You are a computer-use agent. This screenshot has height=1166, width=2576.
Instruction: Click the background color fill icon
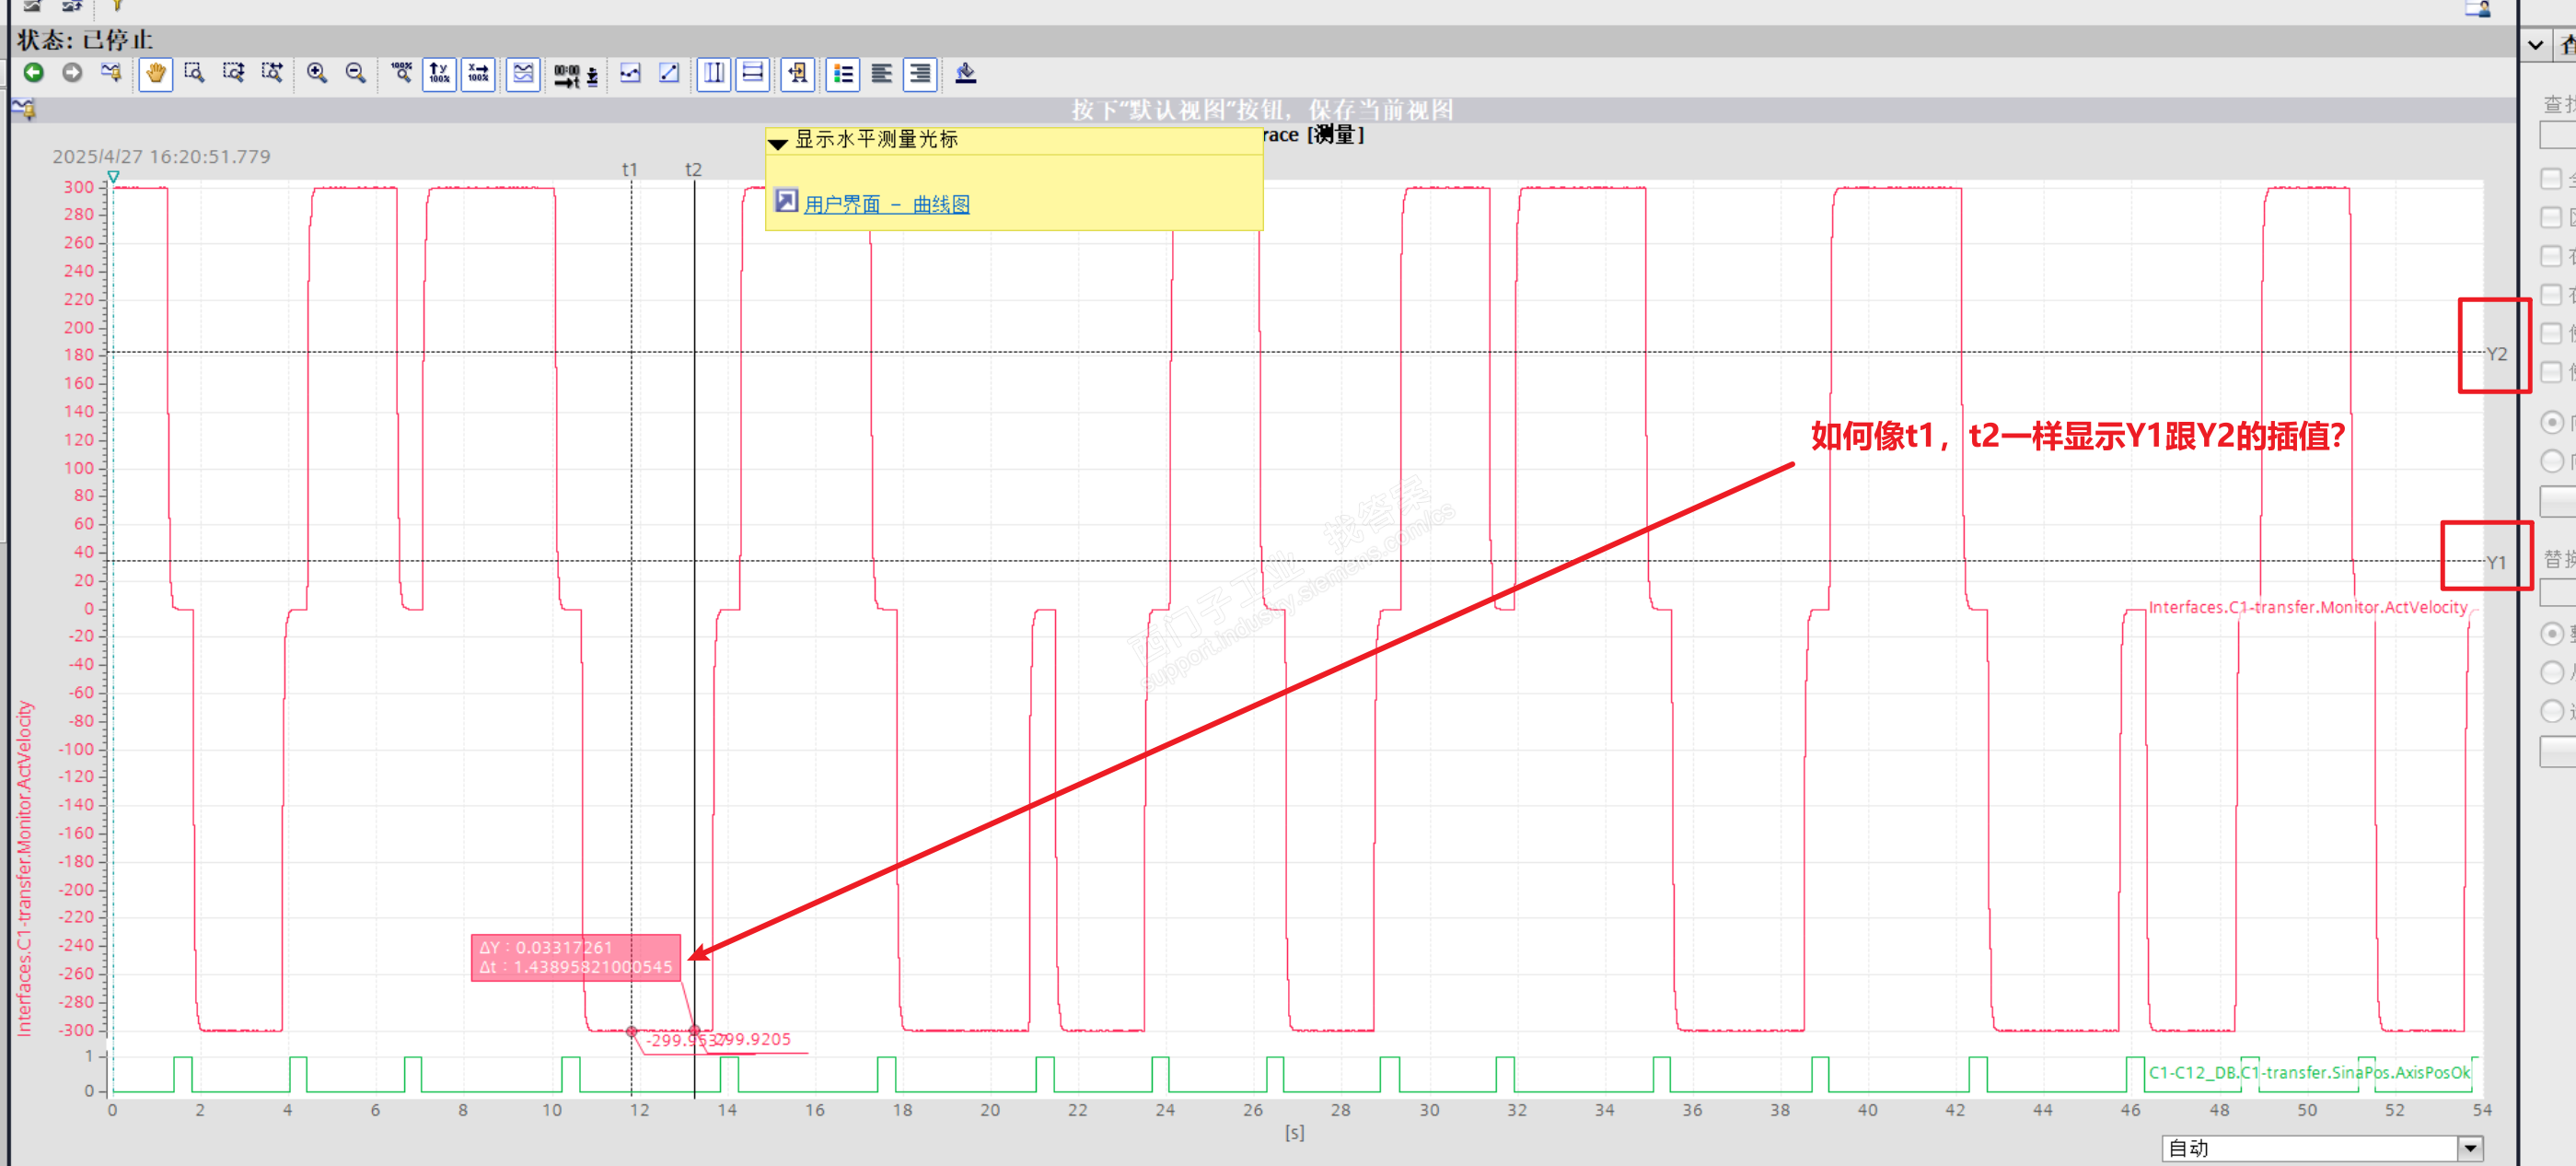click(x=965, y=73)
